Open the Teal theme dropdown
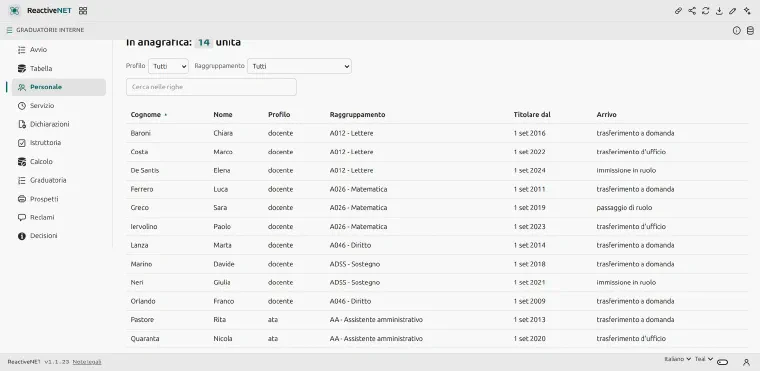This screenshot has height=371, width=760. click(704, 359)
